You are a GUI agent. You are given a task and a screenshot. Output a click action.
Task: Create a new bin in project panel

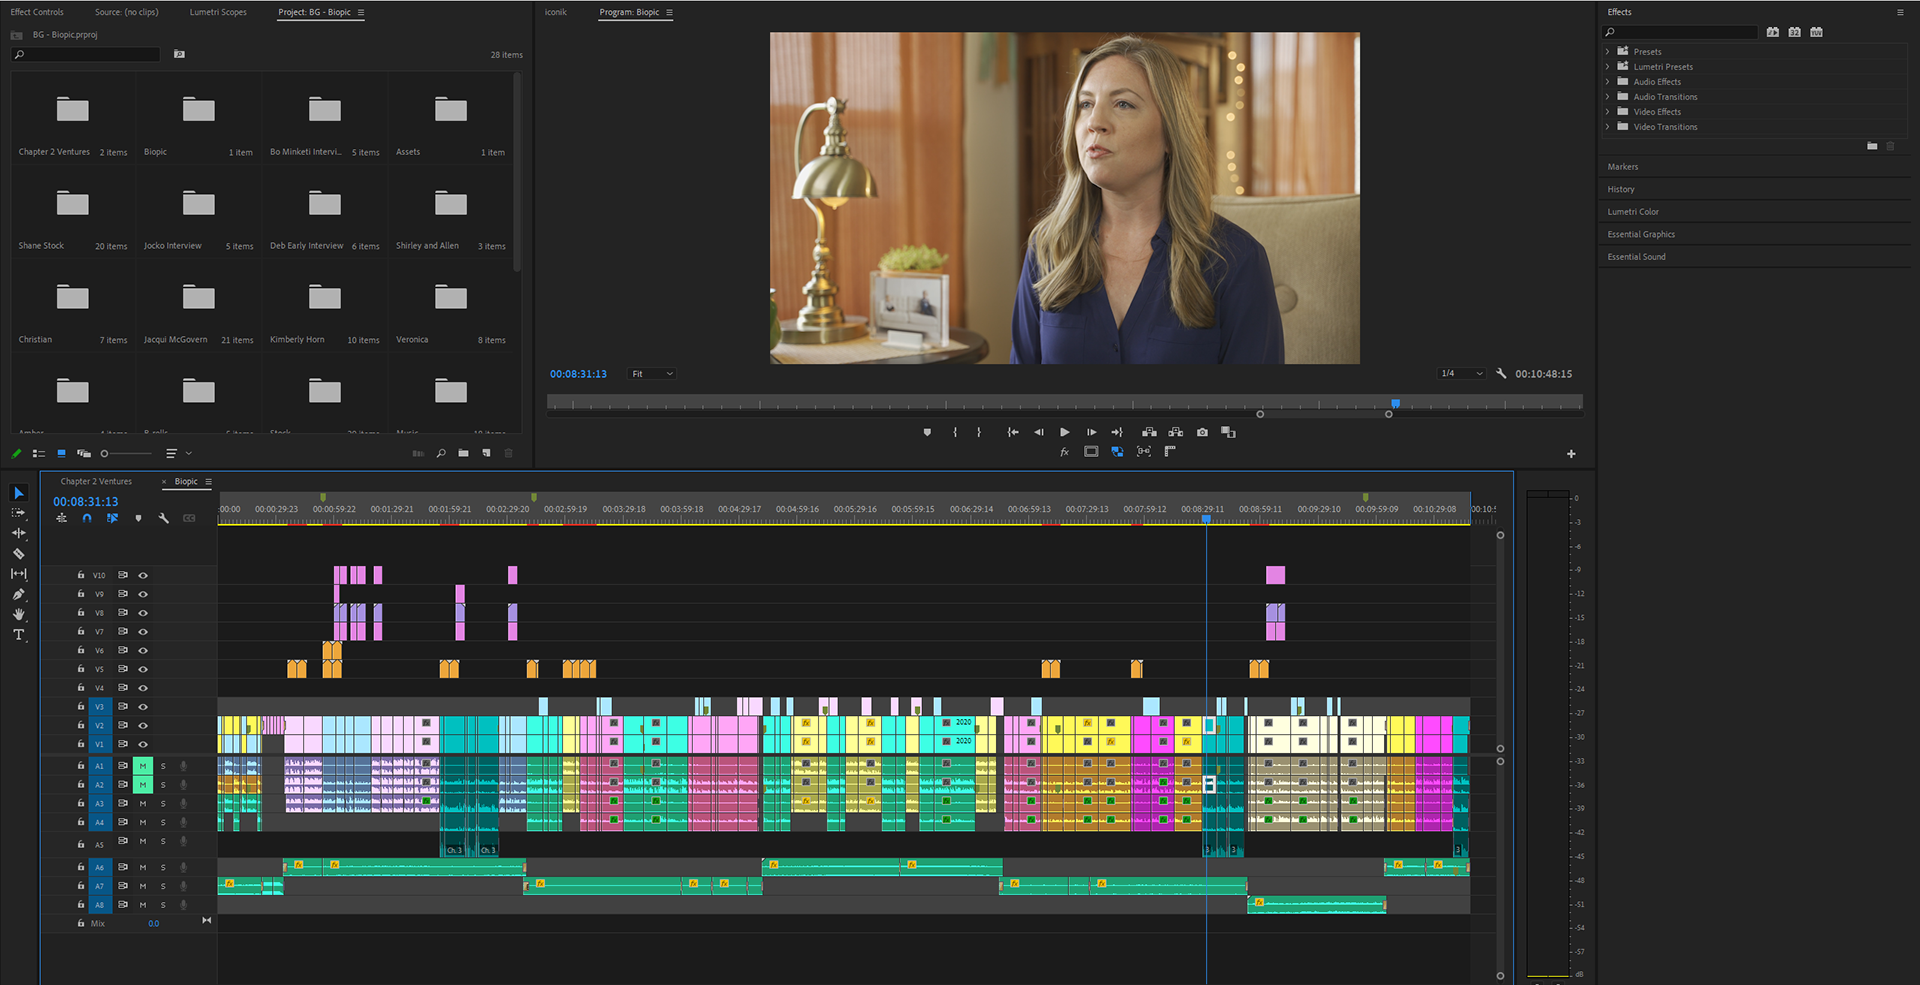click(463, 453)
